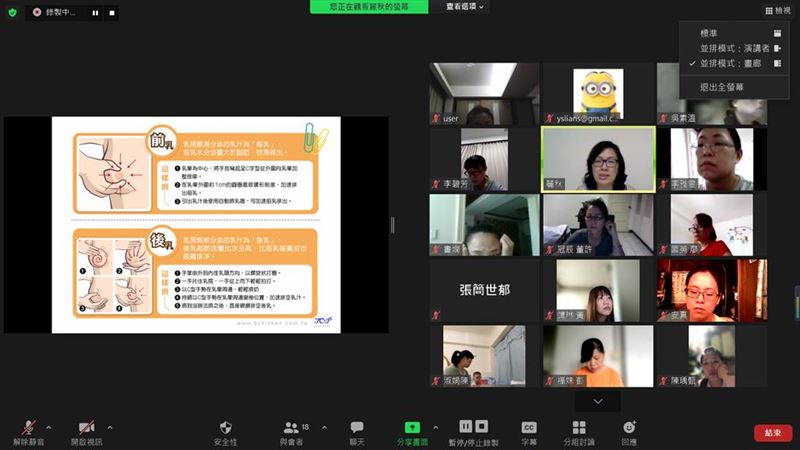Screen dimensions: 800x450
Task: Click the 後乳 heading on the shared slide
Action: click(x=161, y=240)
